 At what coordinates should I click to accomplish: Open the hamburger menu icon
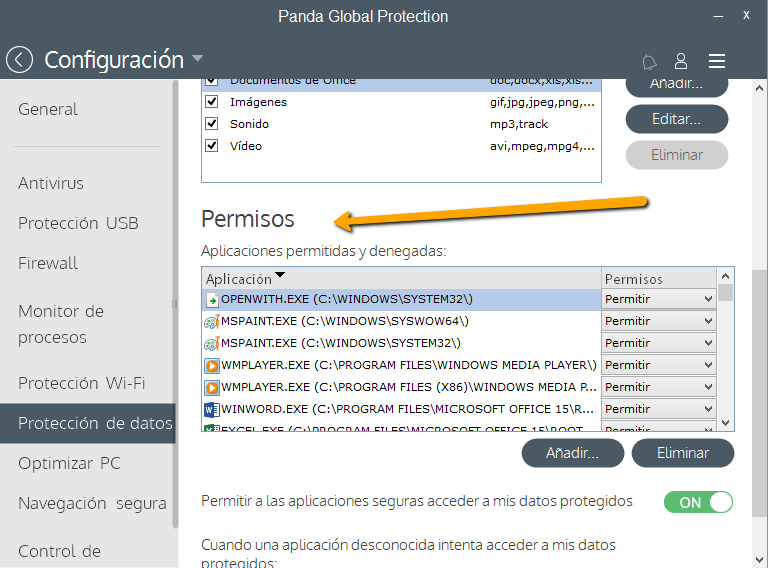(x=717, y=61)
